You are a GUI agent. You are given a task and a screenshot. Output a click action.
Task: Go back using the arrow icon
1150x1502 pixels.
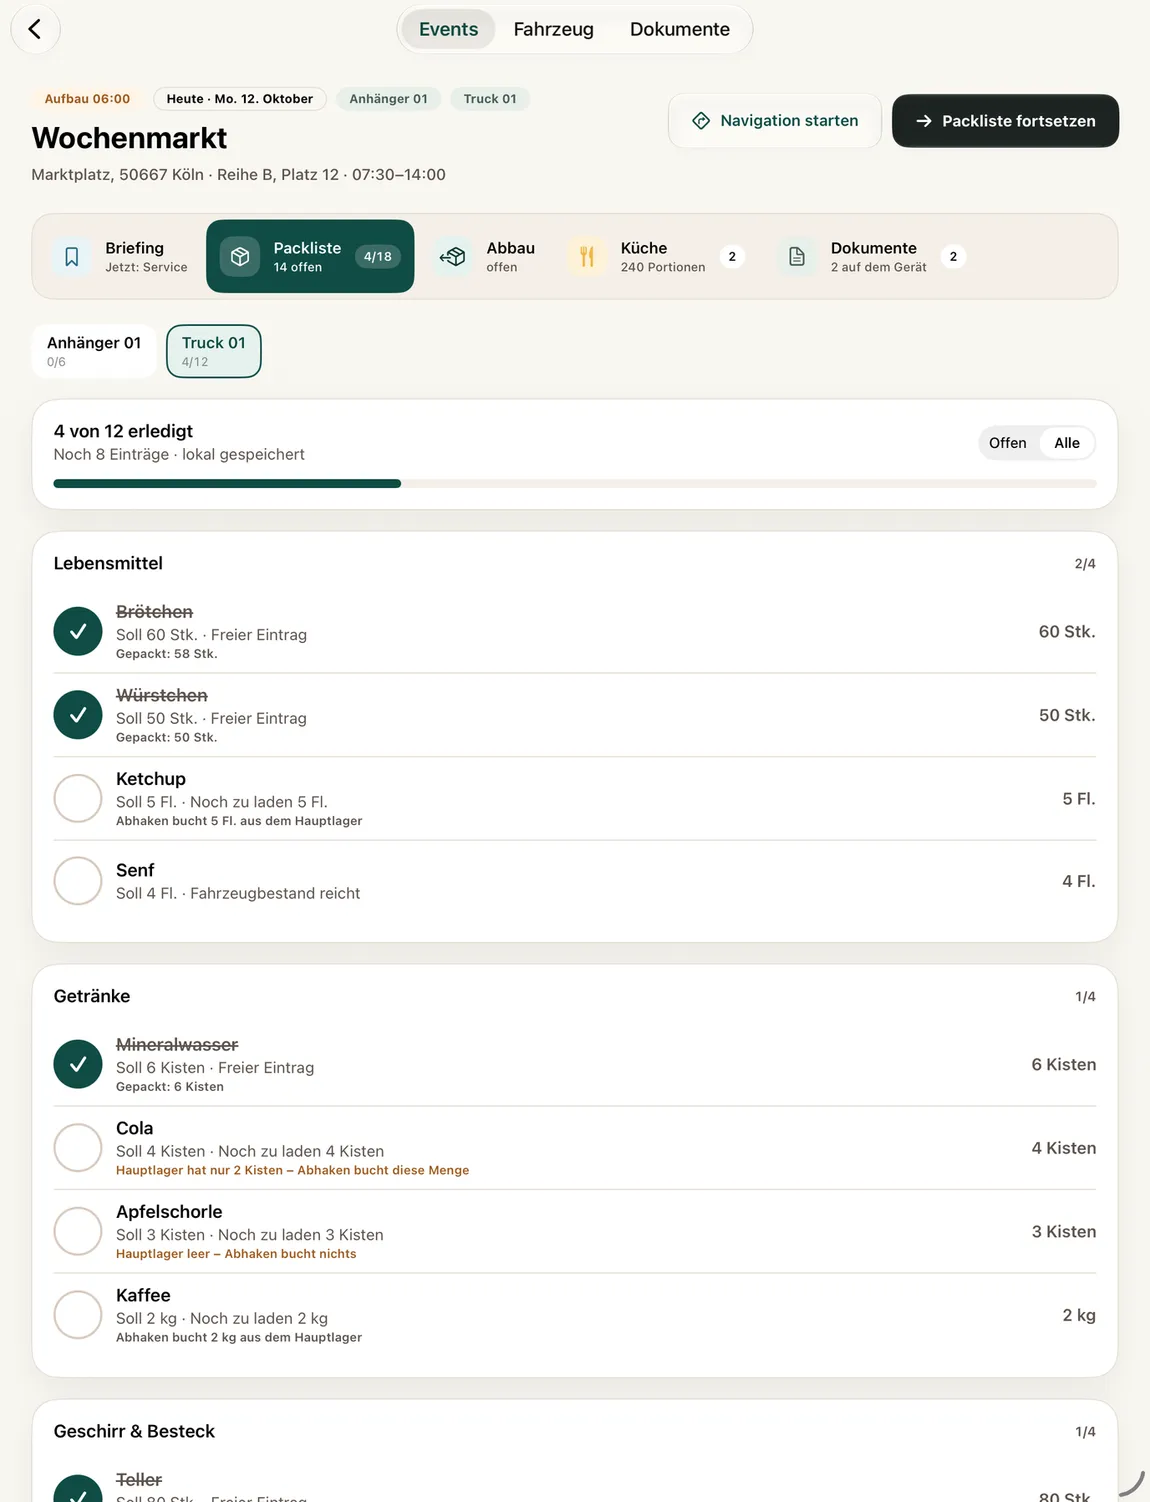click(x=35, y=29)
